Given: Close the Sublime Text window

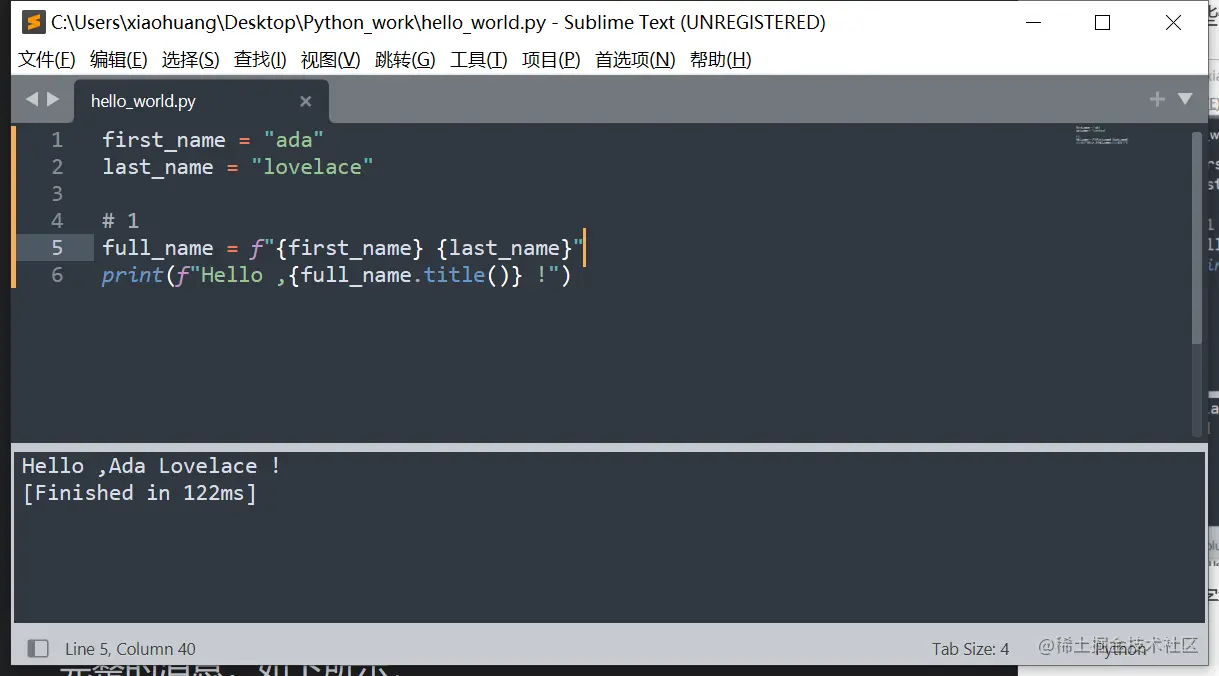Looking at the screenshot, I should tap(1173, 22).
